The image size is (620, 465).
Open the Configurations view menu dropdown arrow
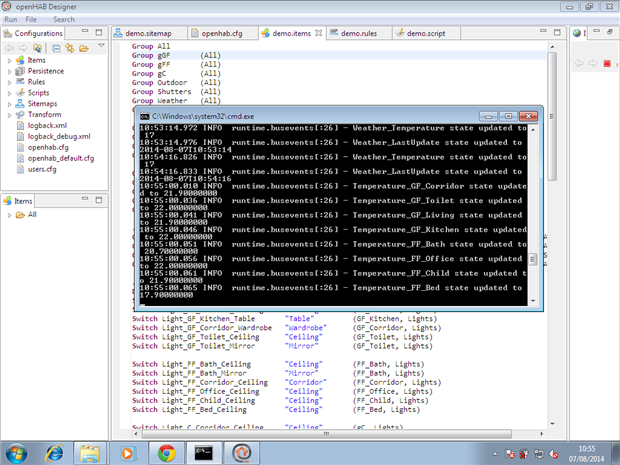(x=101, y=46)
